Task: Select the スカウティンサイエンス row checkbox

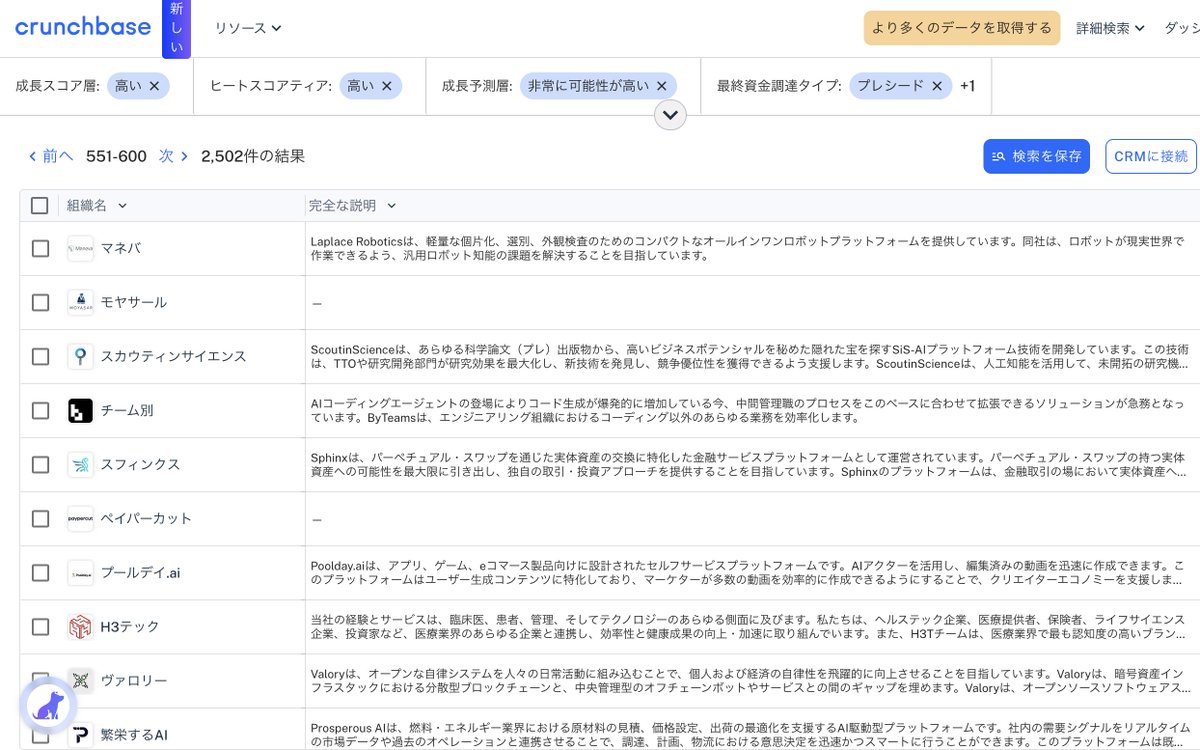Action: 40,356
